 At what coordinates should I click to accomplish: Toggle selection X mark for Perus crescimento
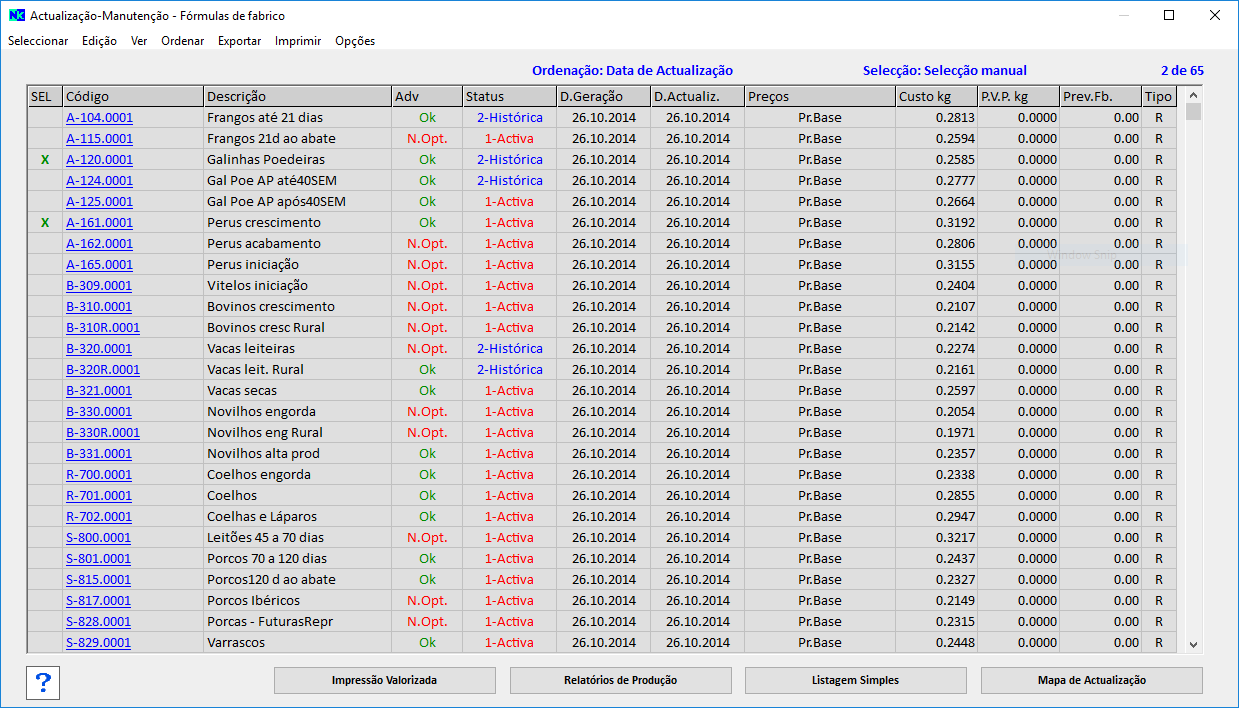[x=44, y=223]
